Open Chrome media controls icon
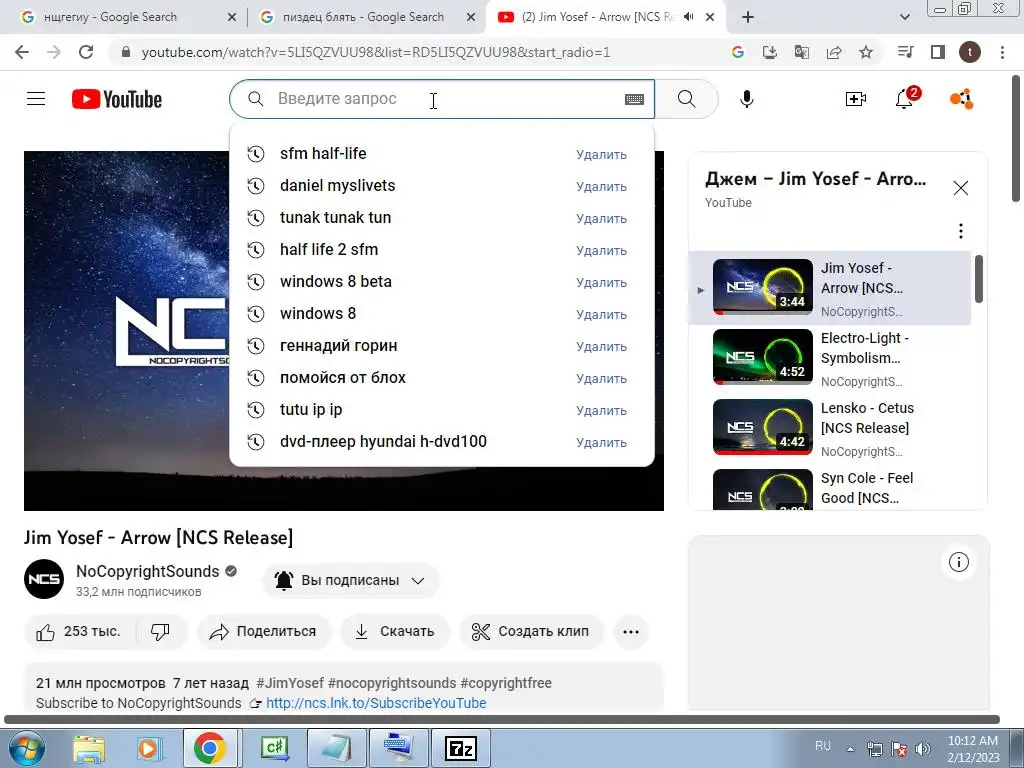The image size is (1024, 768). (x=905, y=52)
